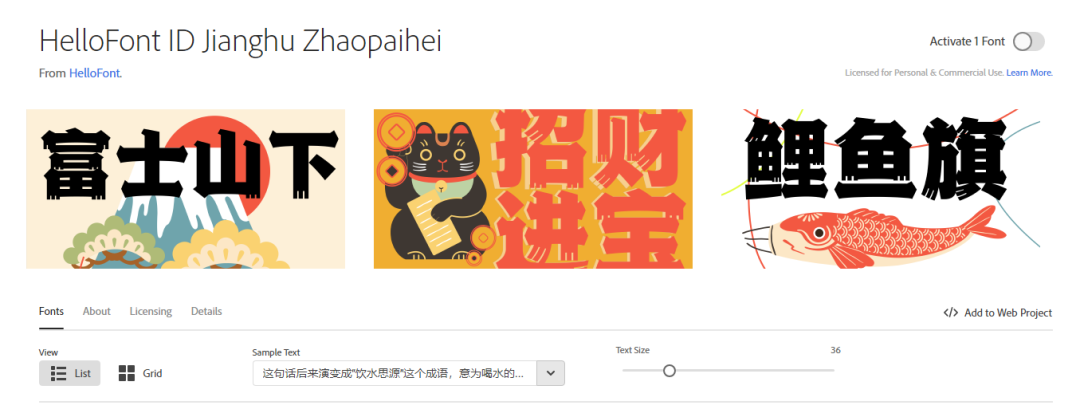The image size is (1080, 417).
Task: Open the koi fish flag sample image
Action: coord(881,189)
